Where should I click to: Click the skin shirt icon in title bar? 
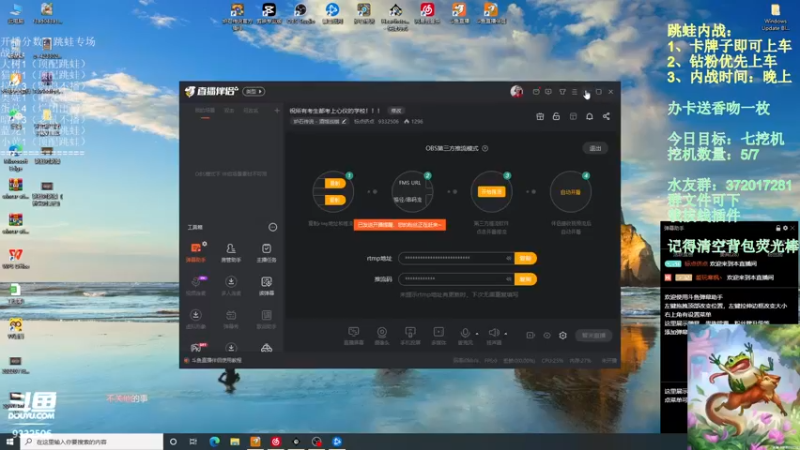562,92
